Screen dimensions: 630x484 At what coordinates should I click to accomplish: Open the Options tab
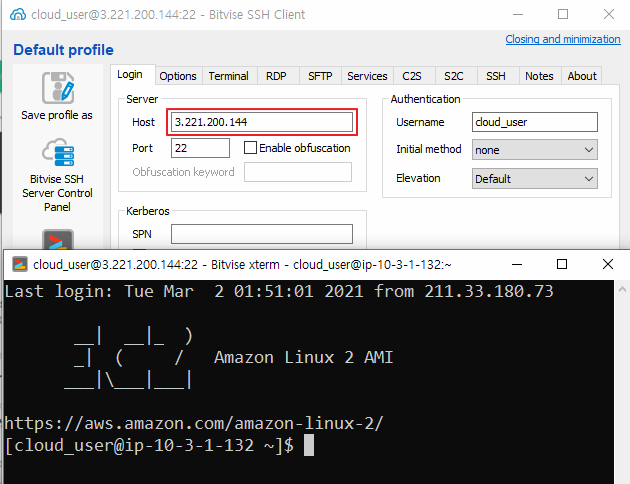tap(178, 76)
